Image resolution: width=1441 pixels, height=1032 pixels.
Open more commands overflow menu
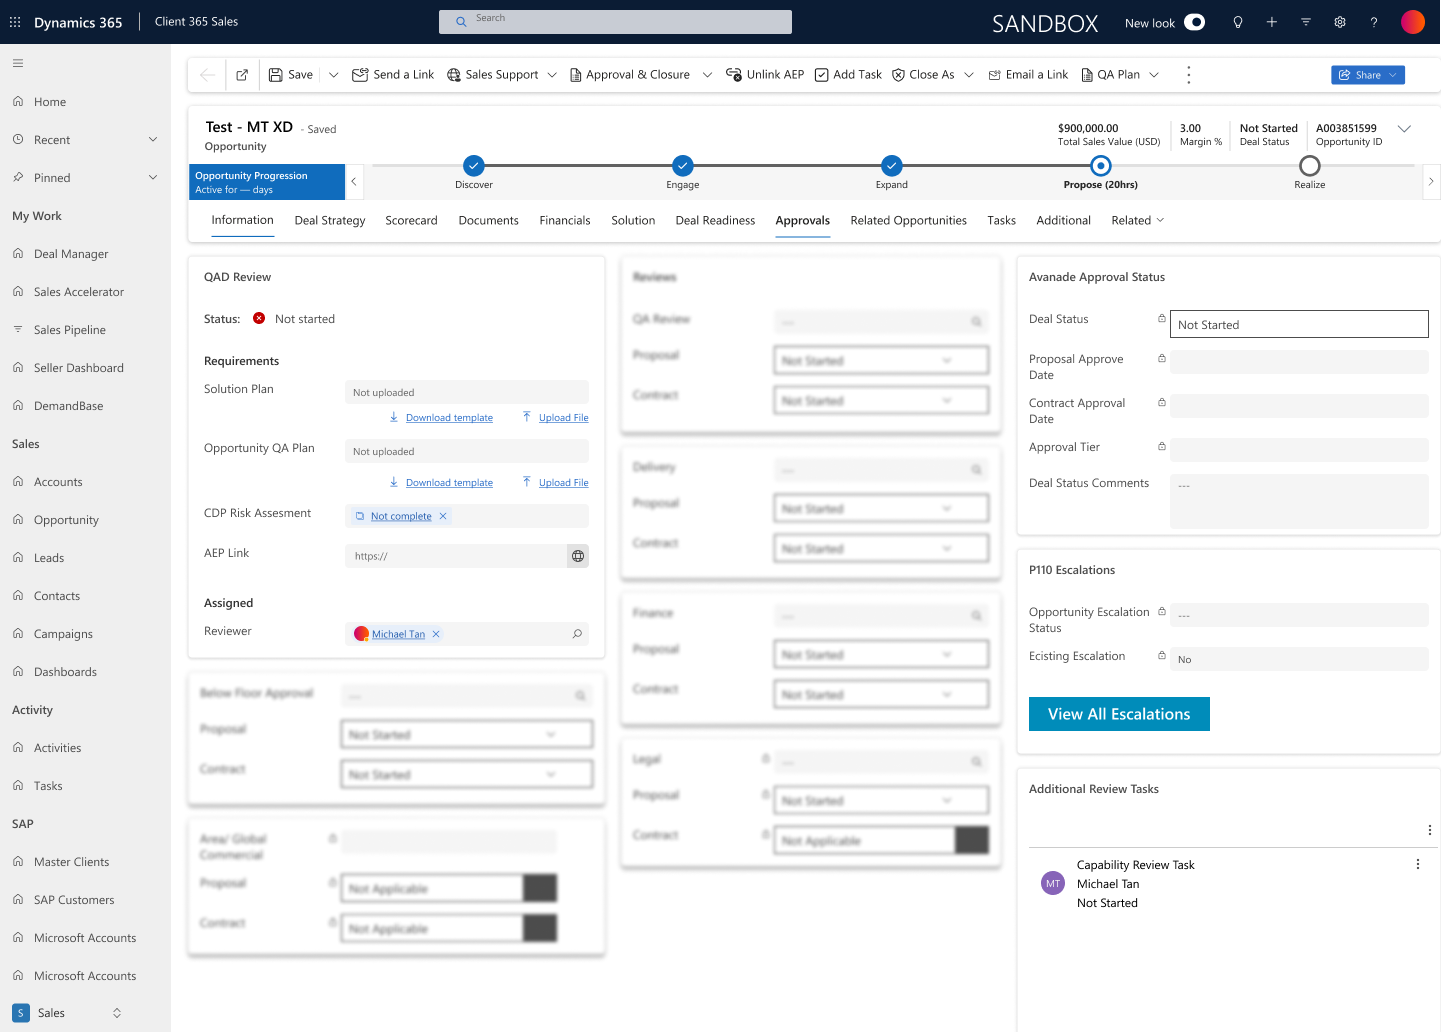[1188, 75]
